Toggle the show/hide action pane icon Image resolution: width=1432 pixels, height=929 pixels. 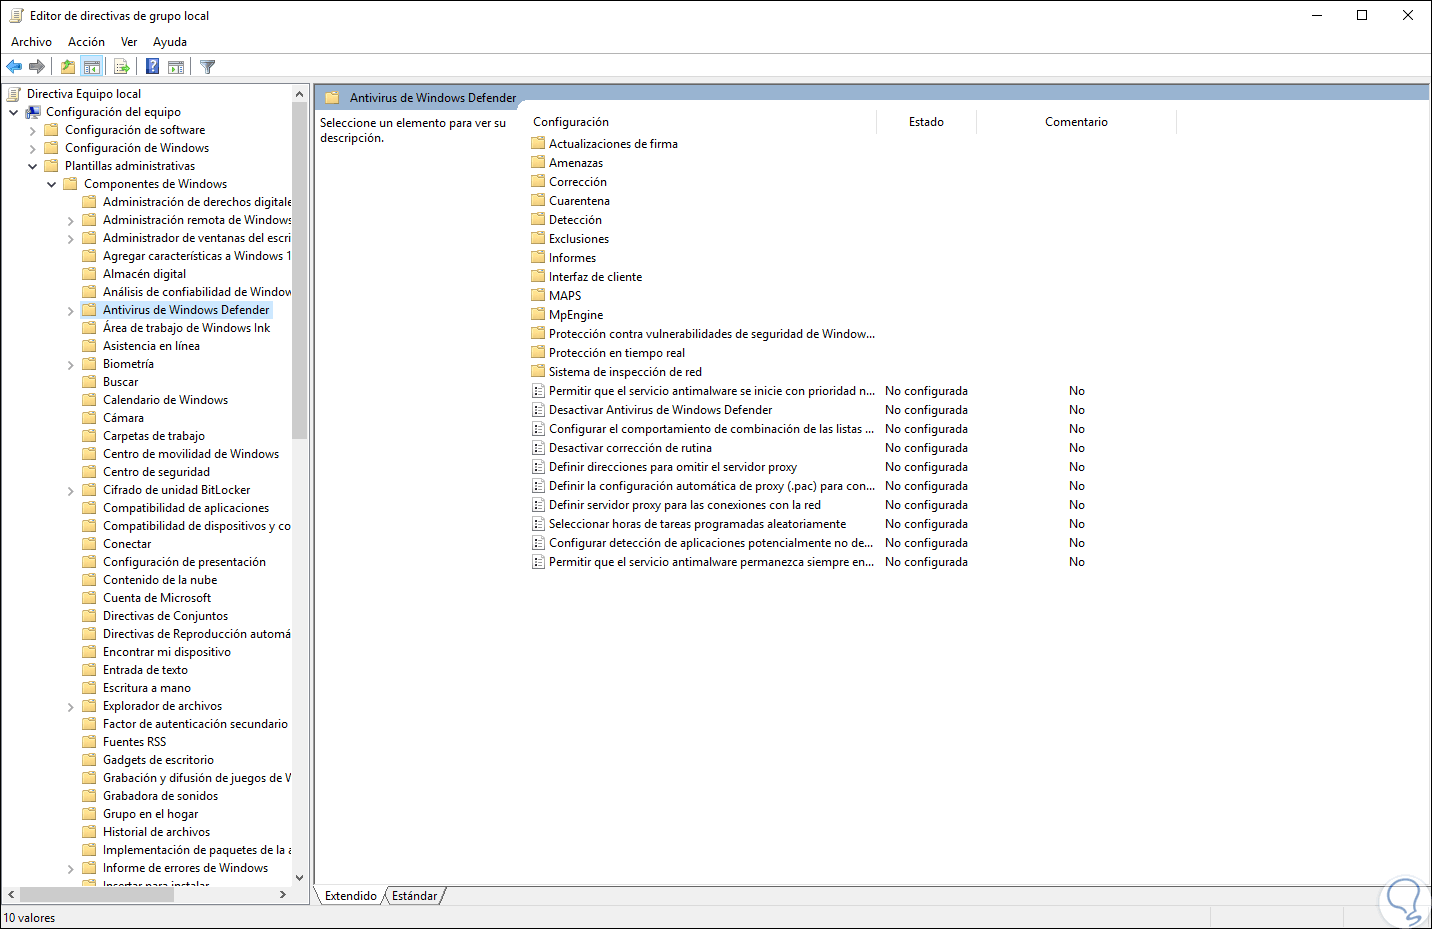[176, 67]
